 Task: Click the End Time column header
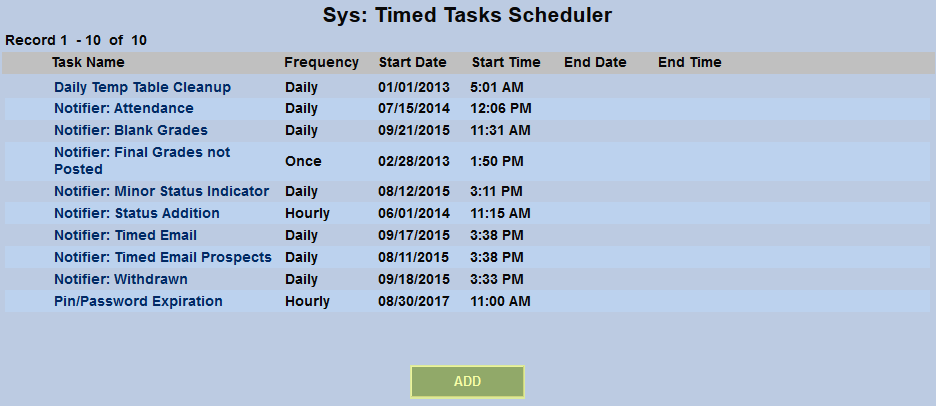pos(689,62)
